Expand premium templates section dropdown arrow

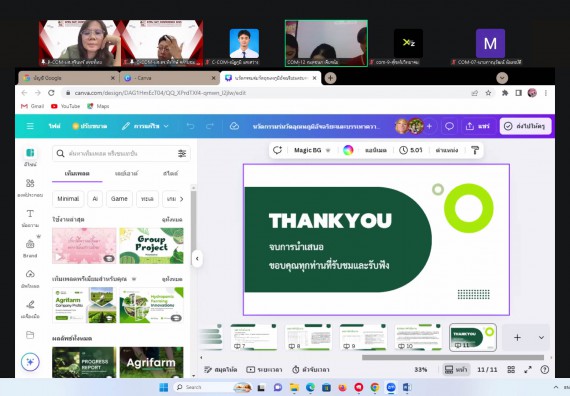[134, 279]
